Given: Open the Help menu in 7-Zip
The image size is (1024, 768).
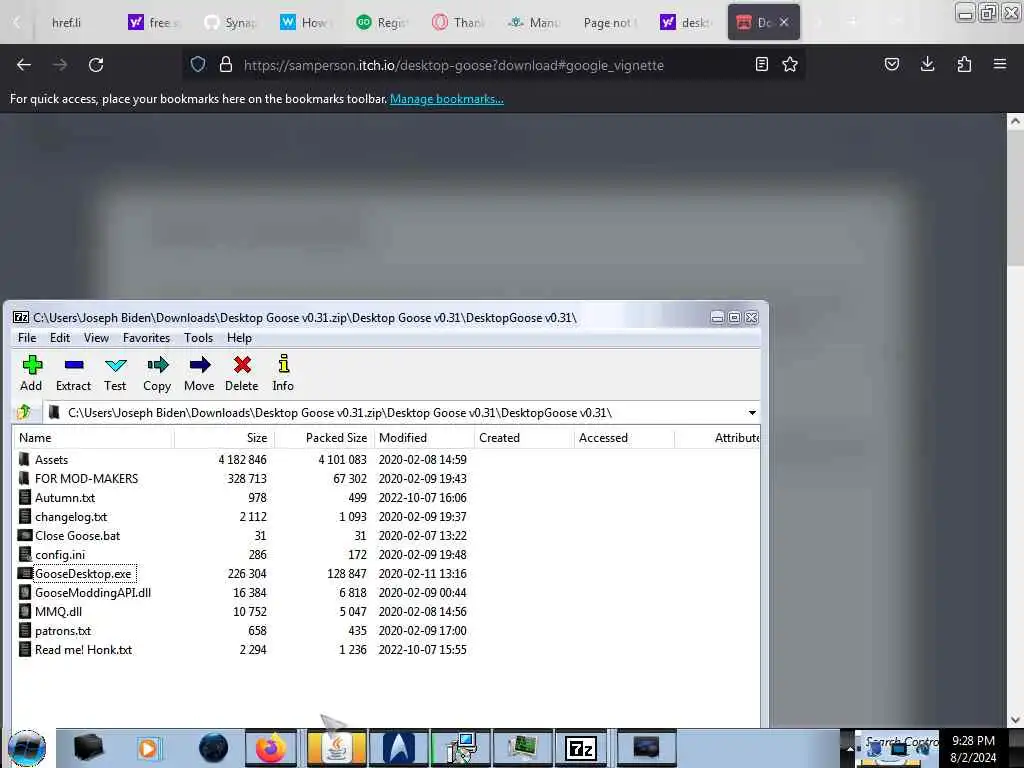Looking at the screenshot, I should click(239, 338).
